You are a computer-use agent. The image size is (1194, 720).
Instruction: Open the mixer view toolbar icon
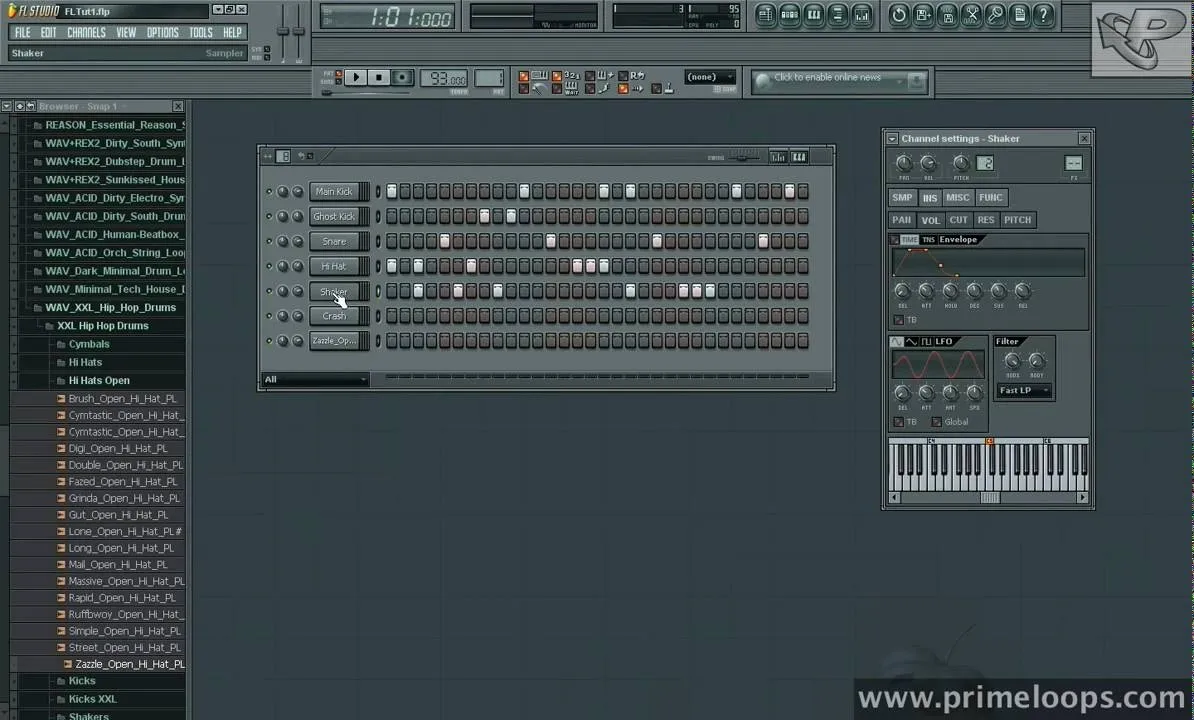862,14
